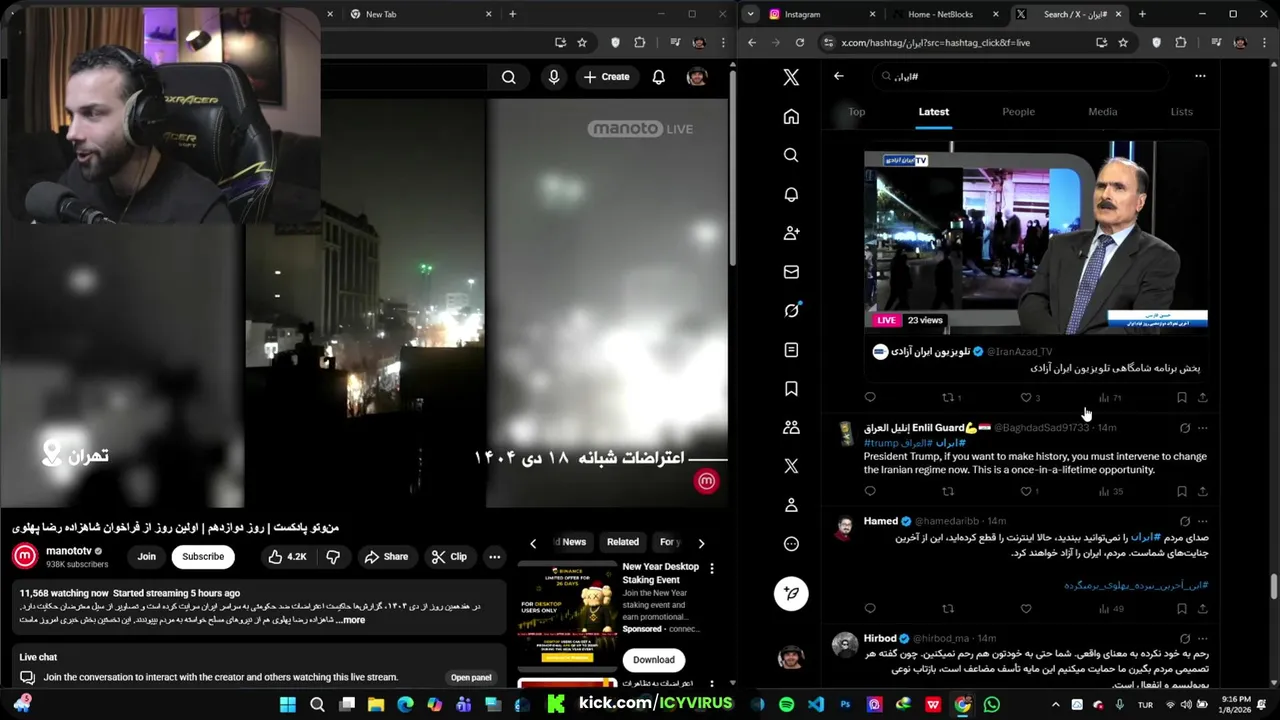
Task: Bookmark the IranAzad_TV live post
Action: 1182,397
